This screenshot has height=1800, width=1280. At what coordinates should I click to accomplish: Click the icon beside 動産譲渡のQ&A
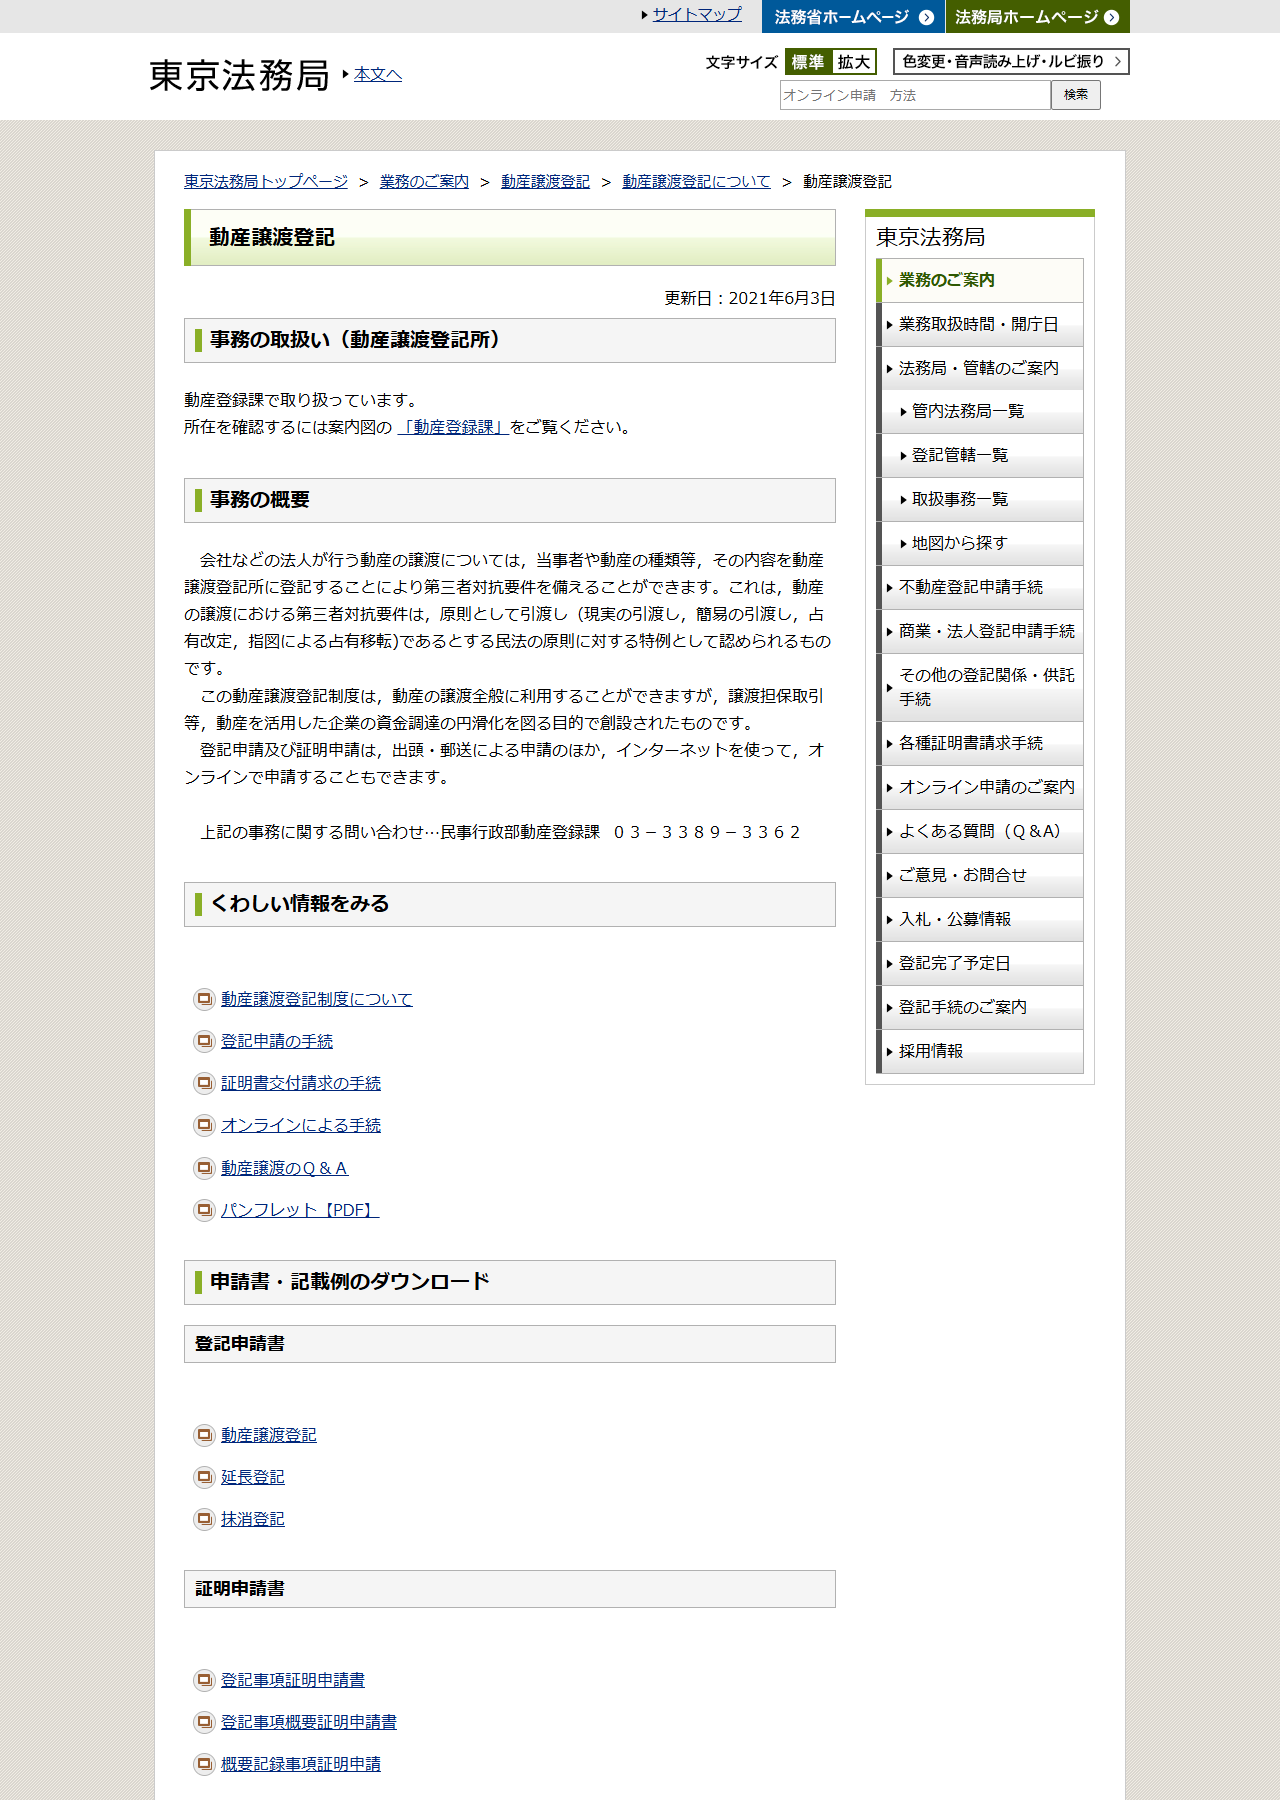(204, 1168)
